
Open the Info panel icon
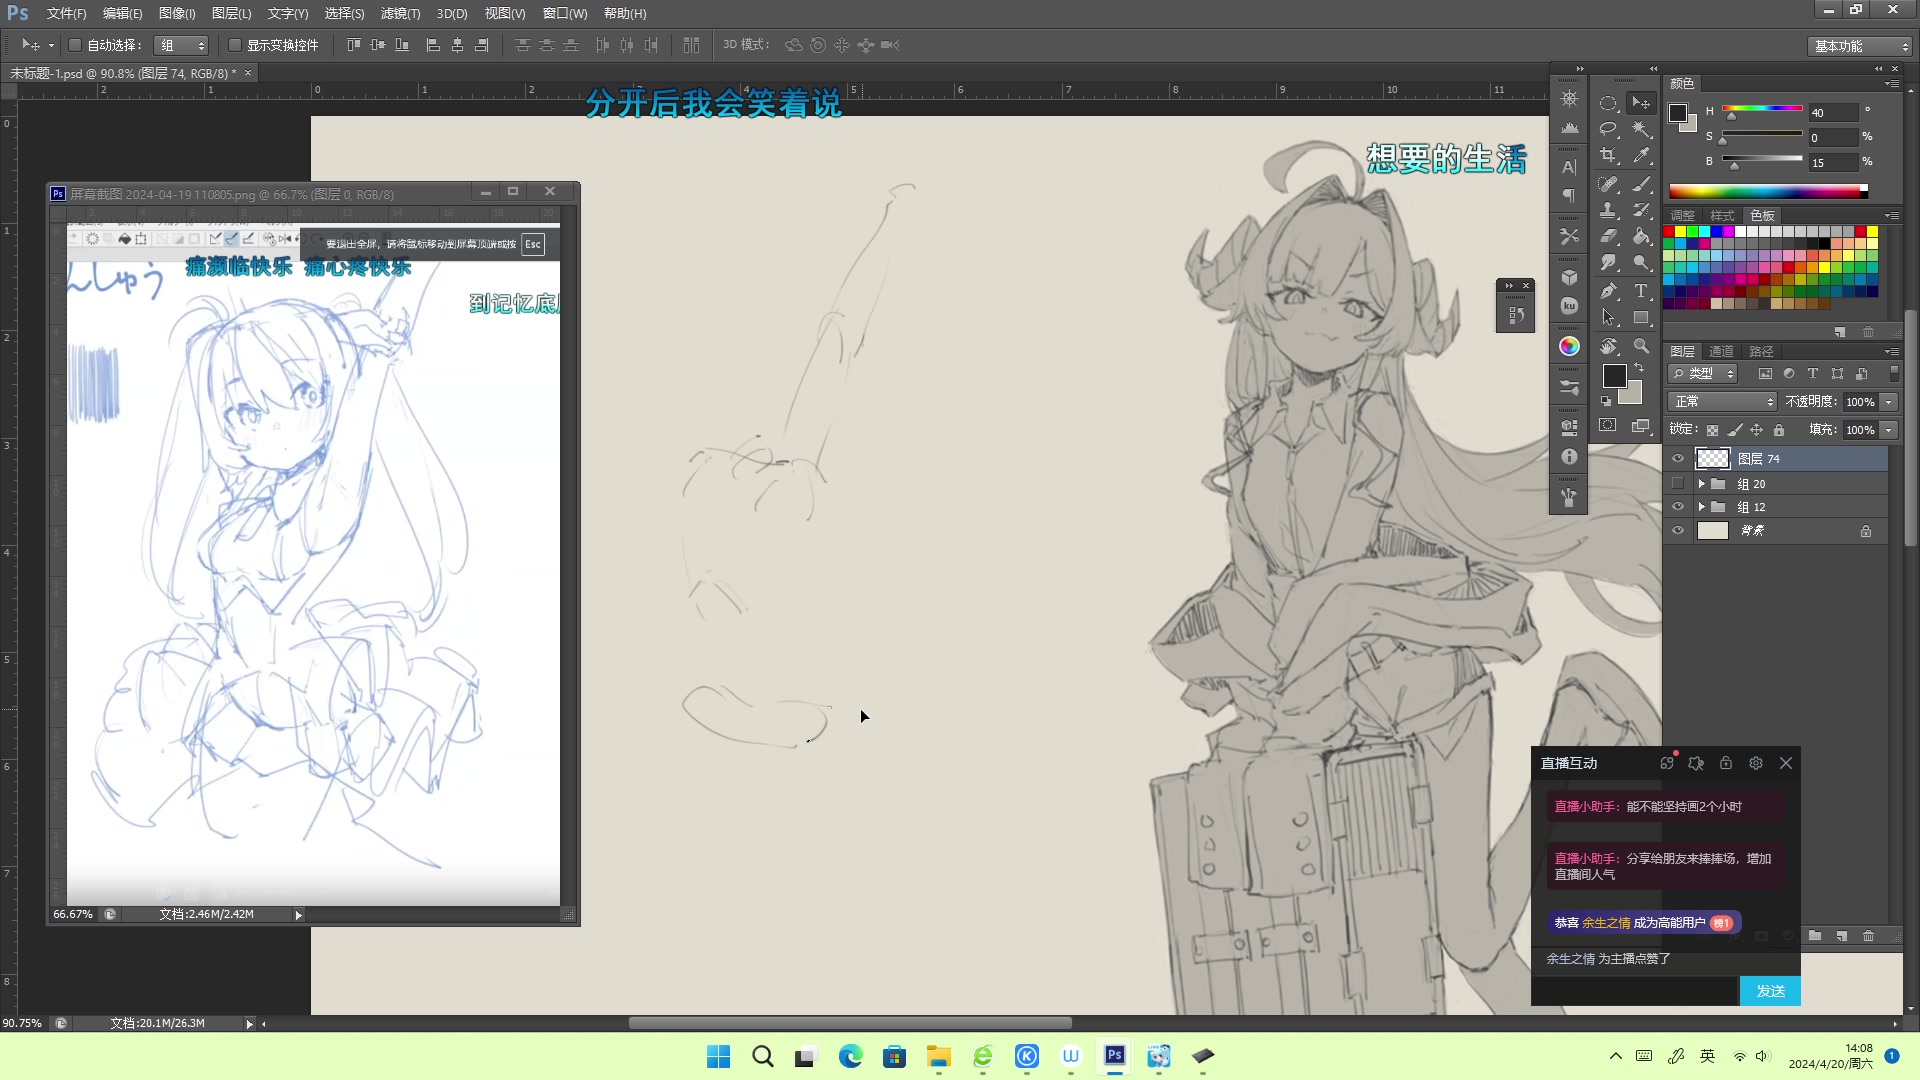(1569, 457)
